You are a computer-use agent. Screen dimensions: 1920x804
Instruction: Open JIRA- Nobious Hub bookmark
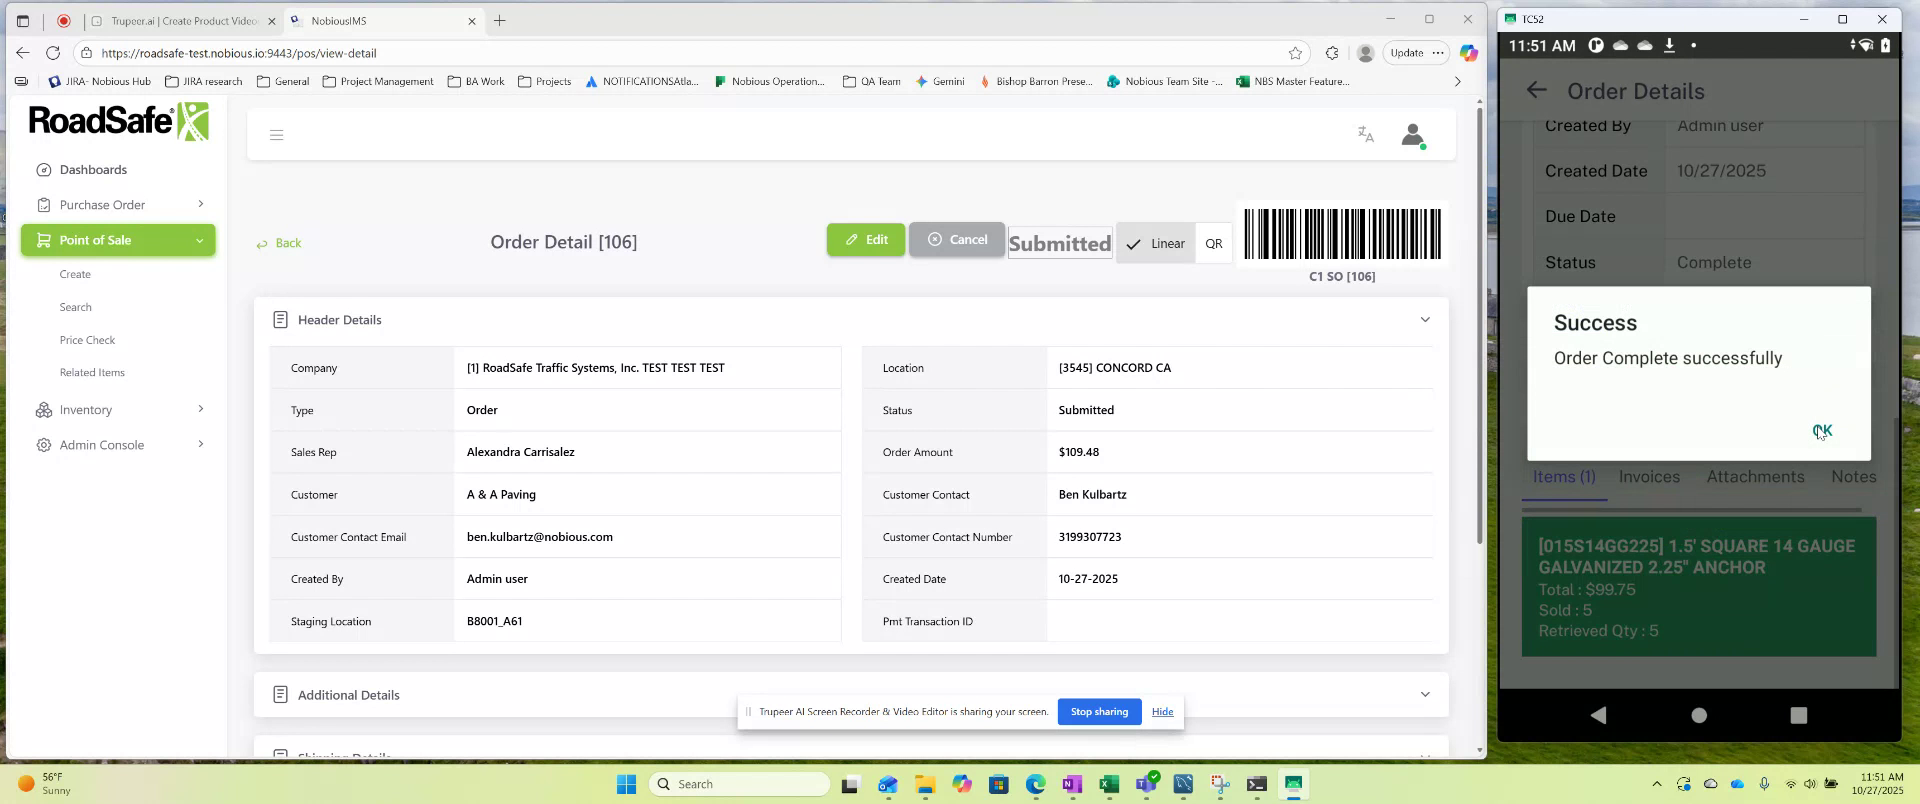click(99, 82)
